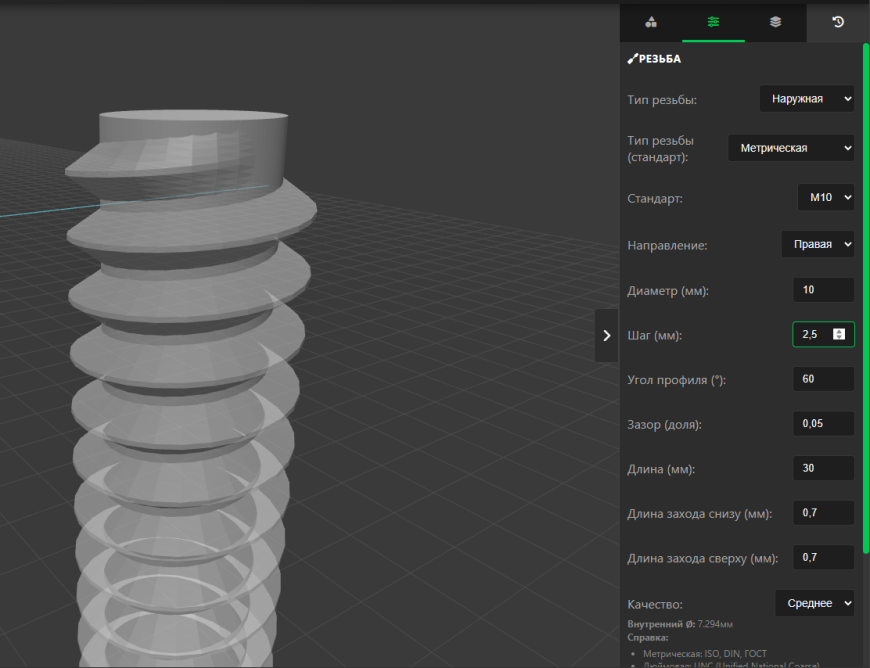Click the 'Направление:' label

(x=667, y=245)
